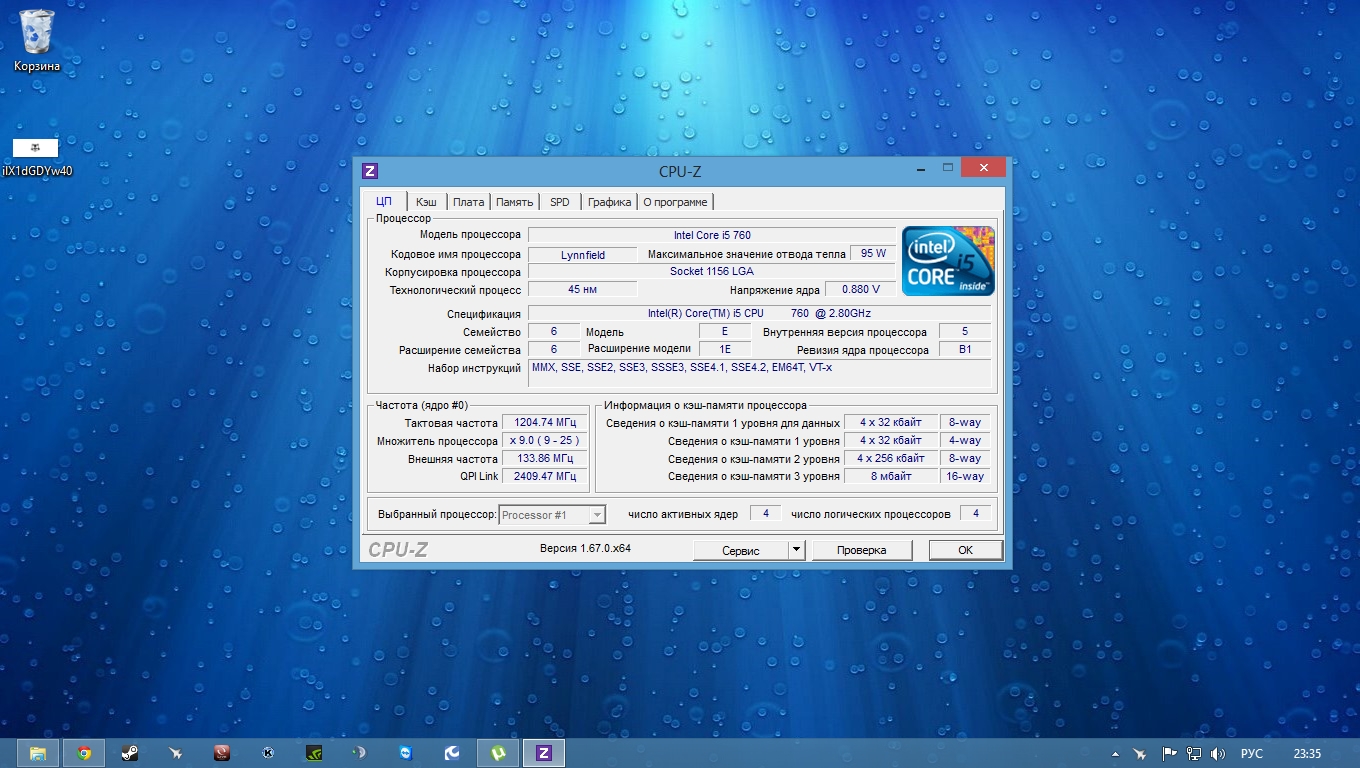Expand the Processor #1 selection dropdown

[x=597, y=515]
